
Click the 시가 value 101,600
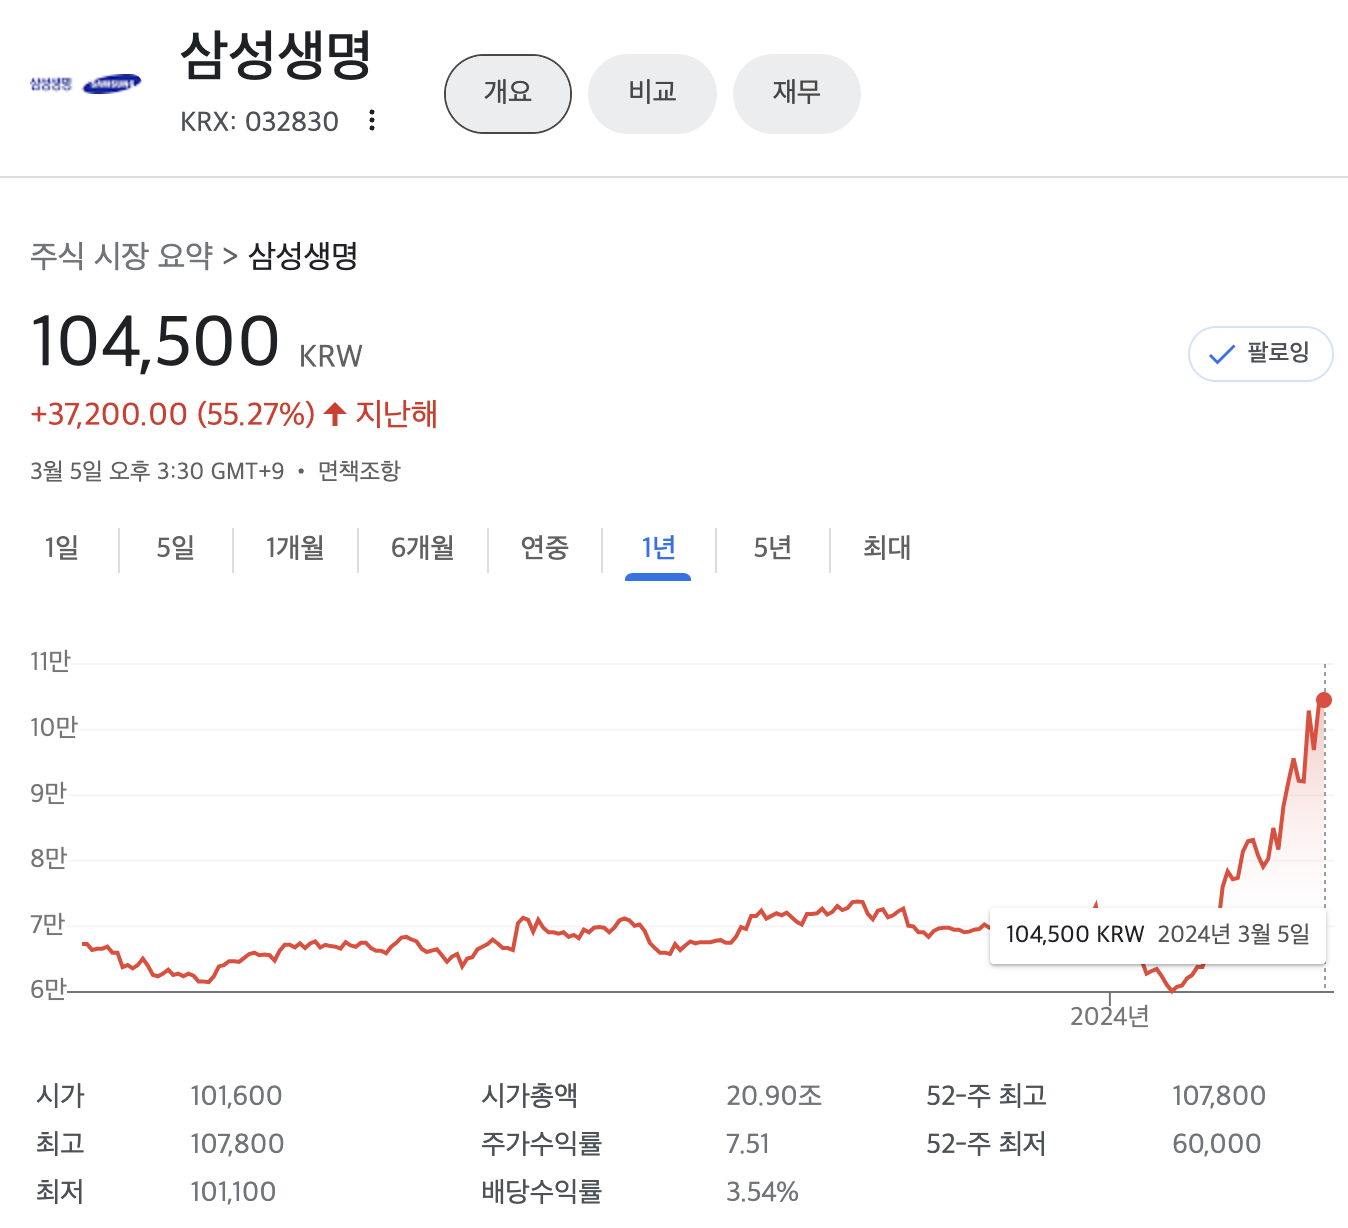[x=236, y=1096]
